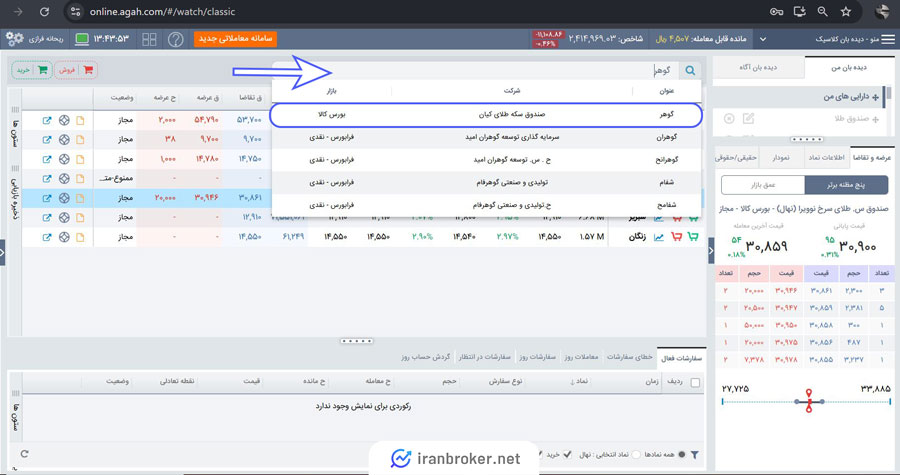Open the دیده بان آگاه tab
Image resolution: width=900 pixels, height=475 pixels.
tap(758, 68)
